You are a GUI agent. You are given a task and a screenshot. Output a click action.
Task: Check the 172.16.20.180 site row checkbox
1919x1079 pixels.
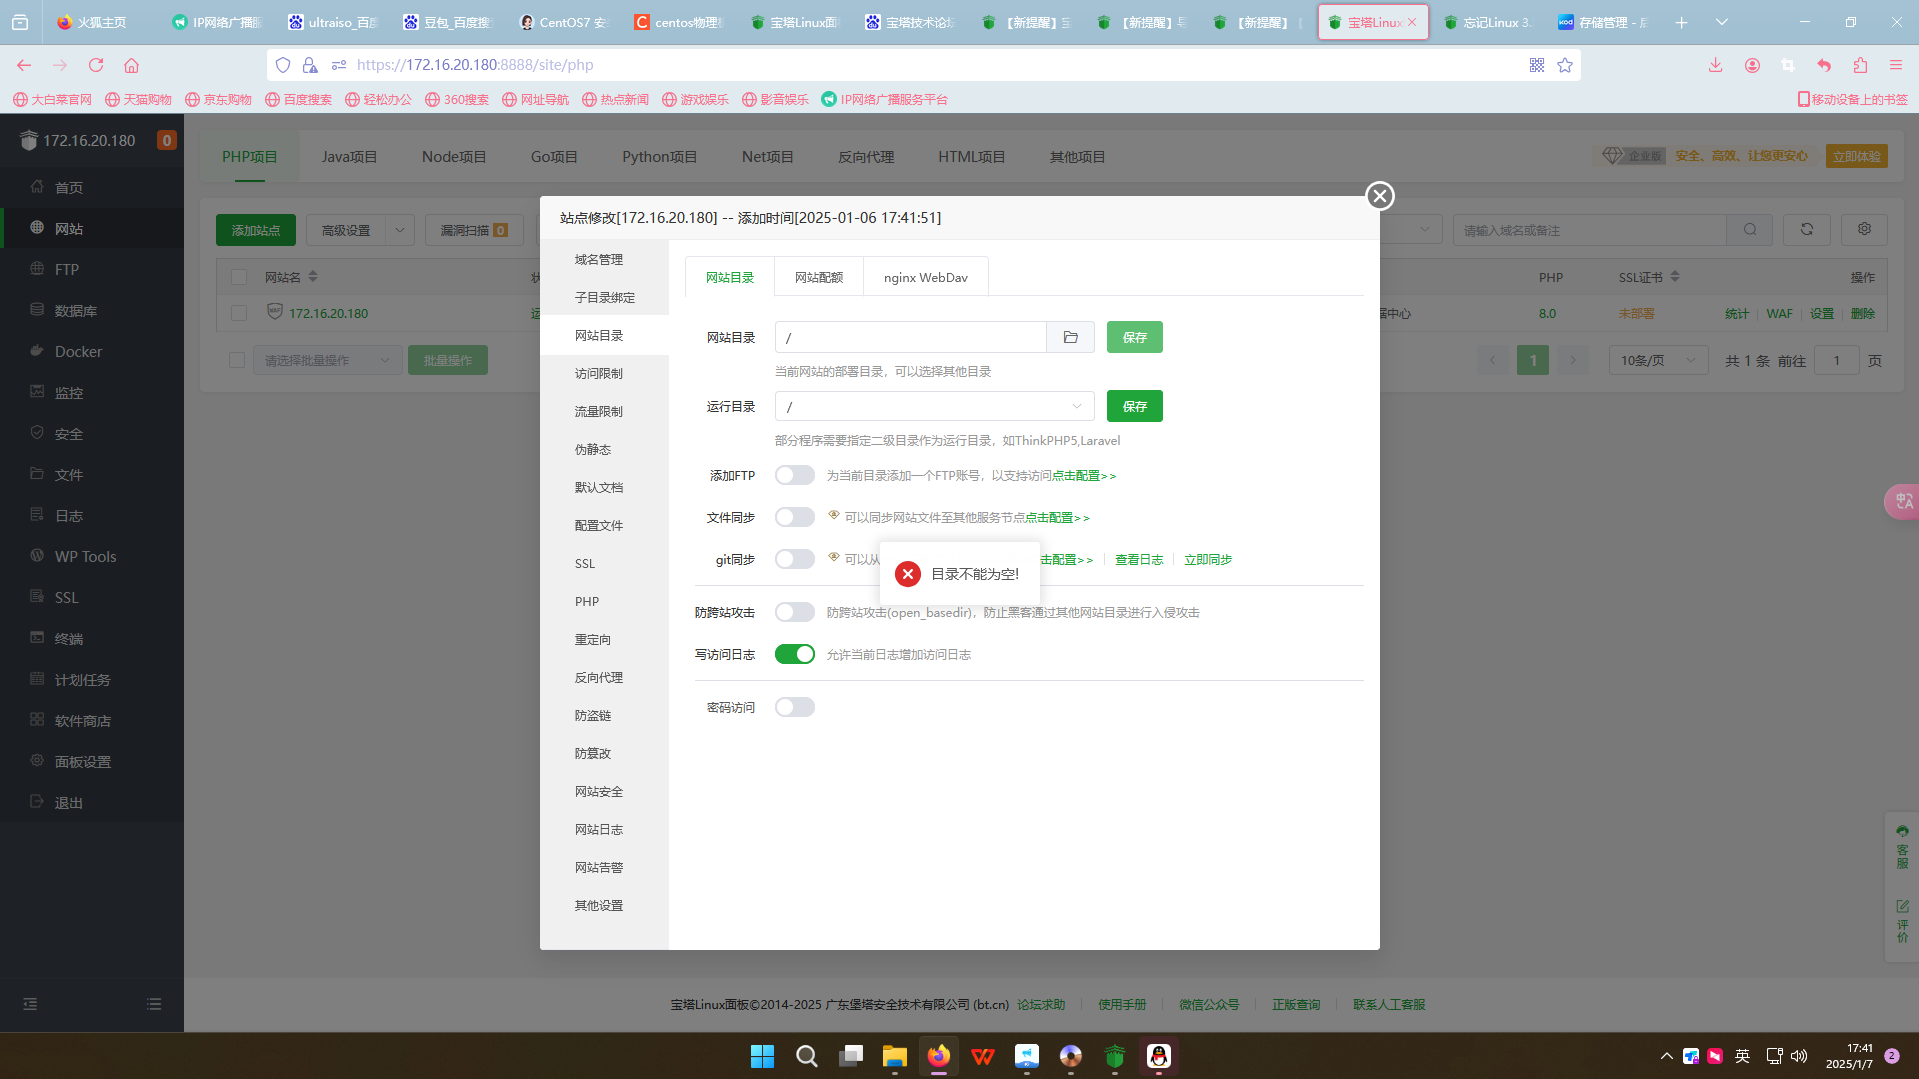(x=239, y=313)
